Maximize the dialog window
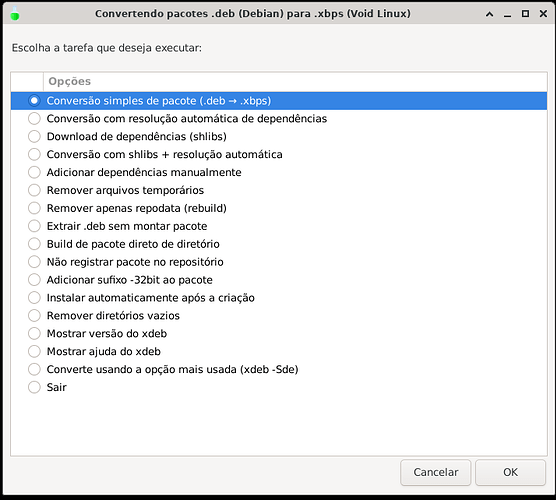The width and height of the screenshot is (556, 500). coord(525,14)
